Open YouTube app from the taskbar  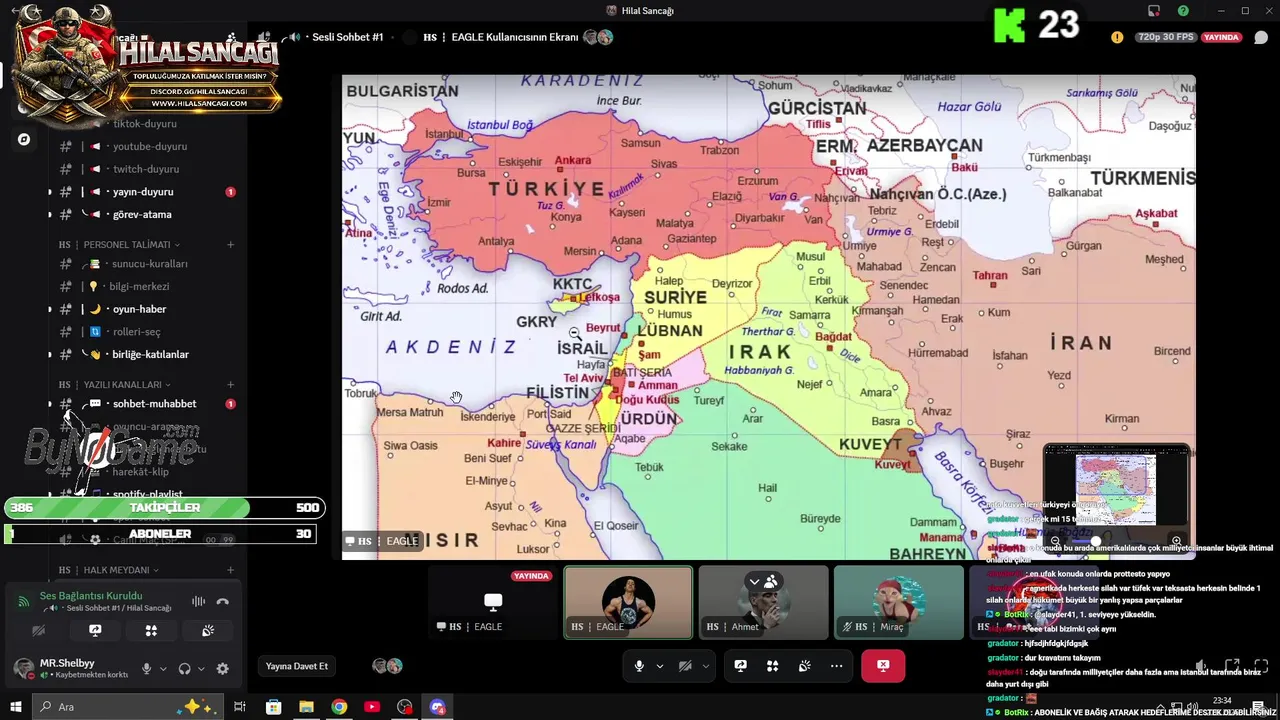(x=372, y=707)
